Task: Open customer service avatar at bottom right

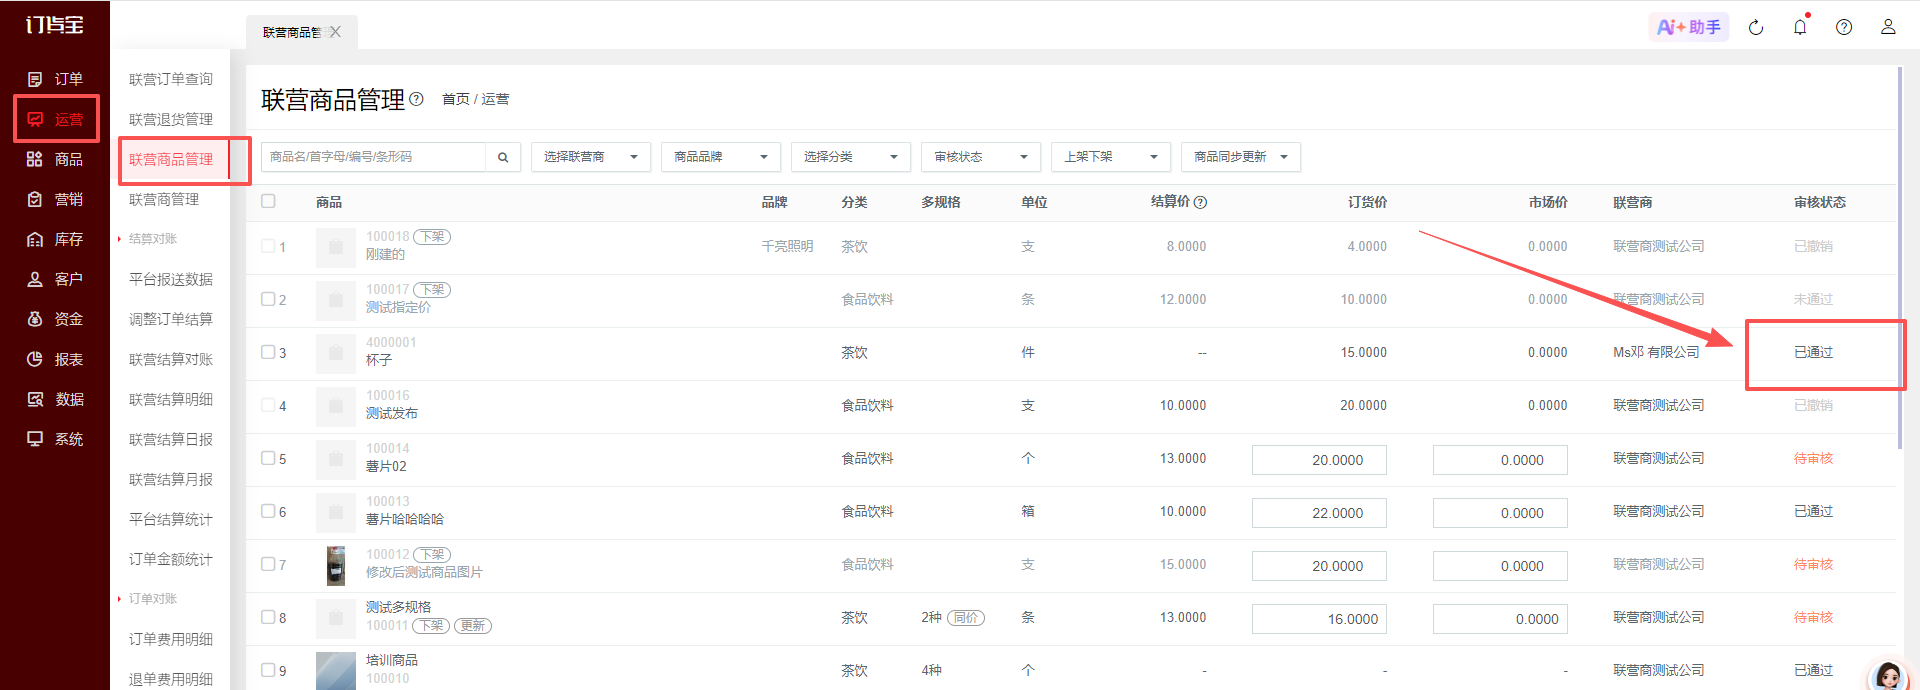Action: point(1888,676)
